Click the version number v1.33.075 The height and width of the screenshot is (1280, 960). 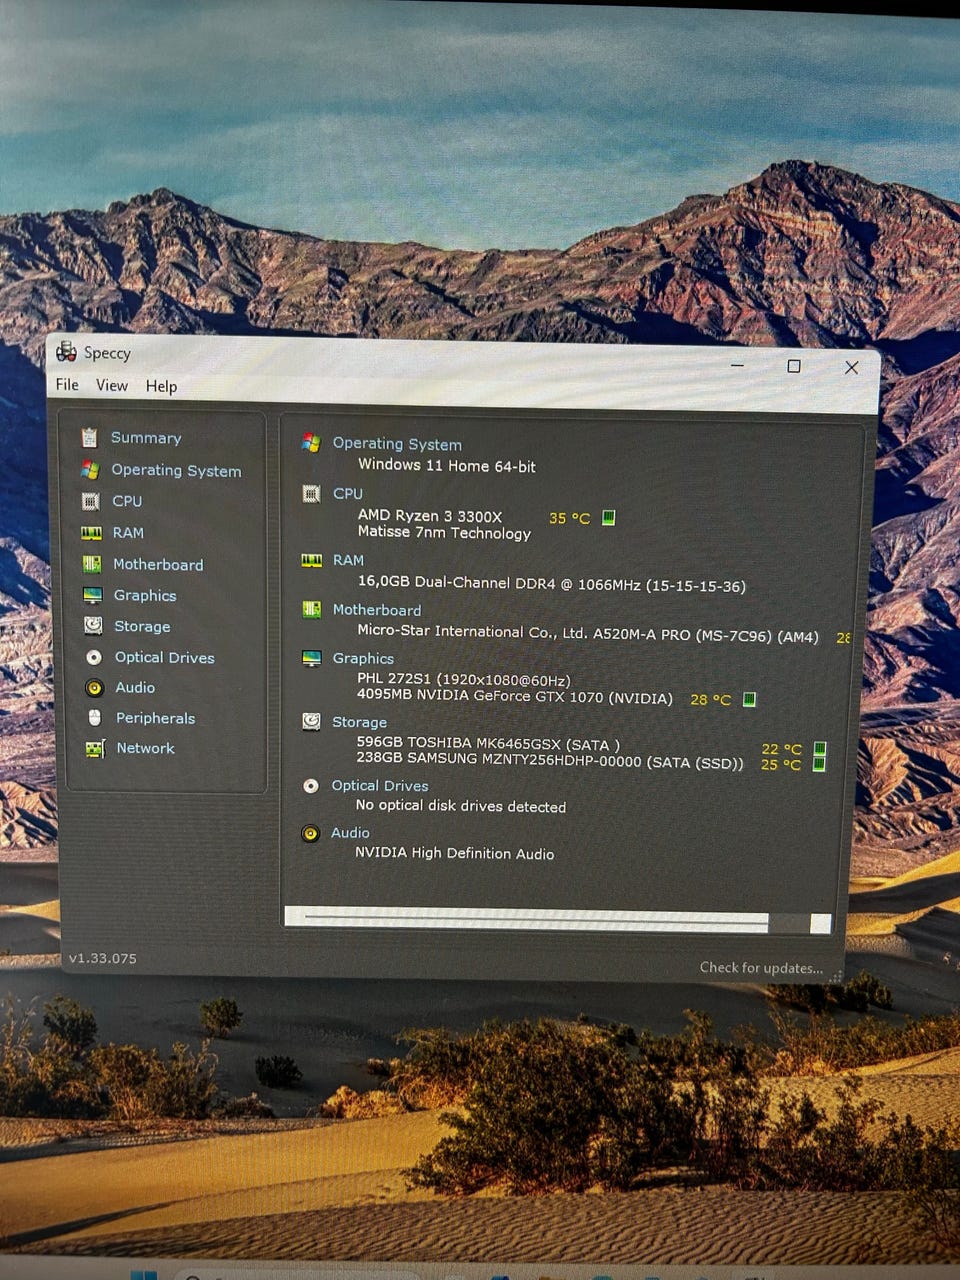point(102,958)
